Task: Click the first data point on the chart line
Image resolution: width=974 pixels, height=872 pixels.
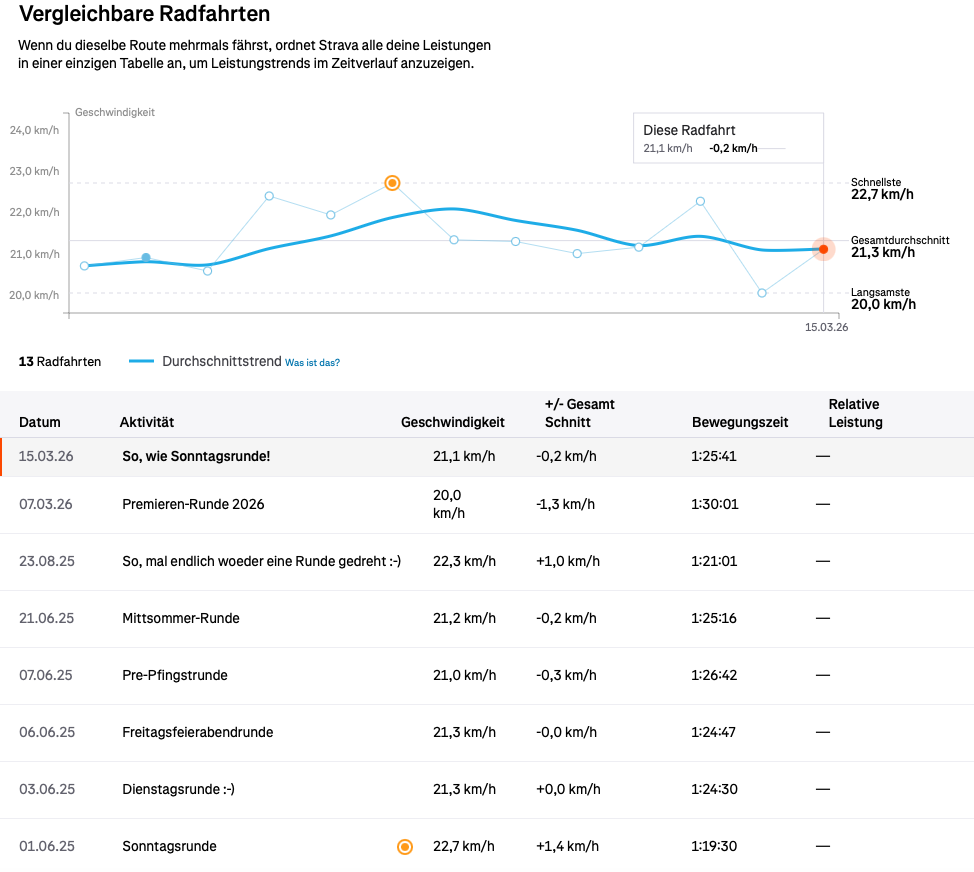Action: [x=84, y=266]
